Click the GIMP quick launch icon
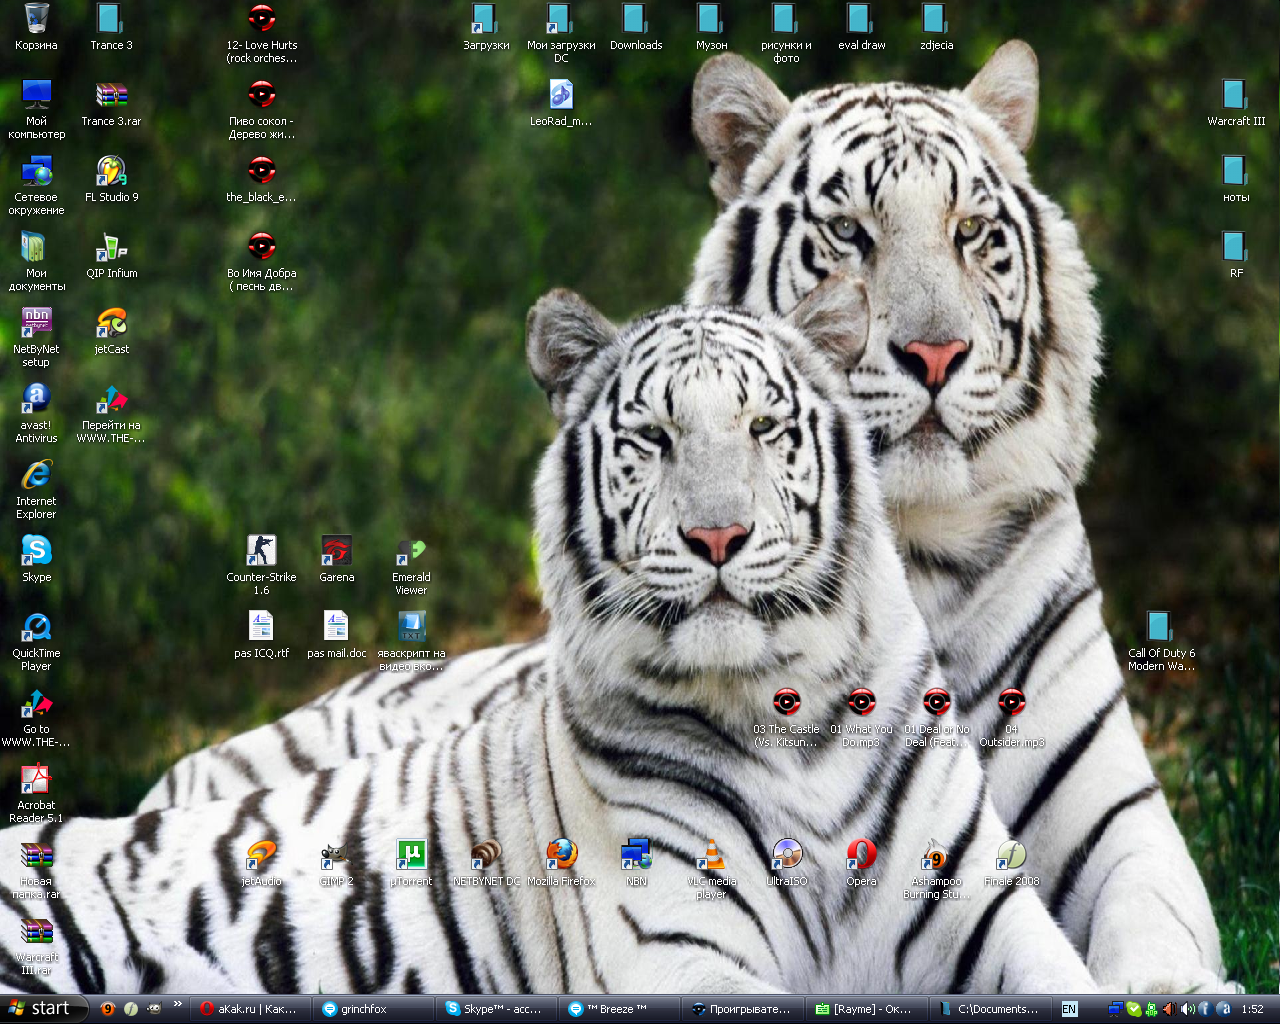 tap(154, 1009)
